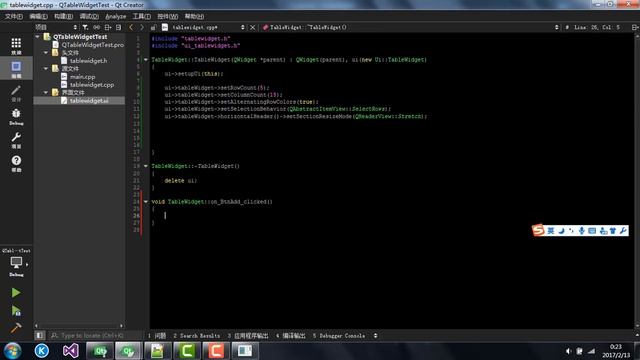The image size is (640, 360).
Task: Close tablewidget.cpp document with X
Action: [x=252, y=27]
